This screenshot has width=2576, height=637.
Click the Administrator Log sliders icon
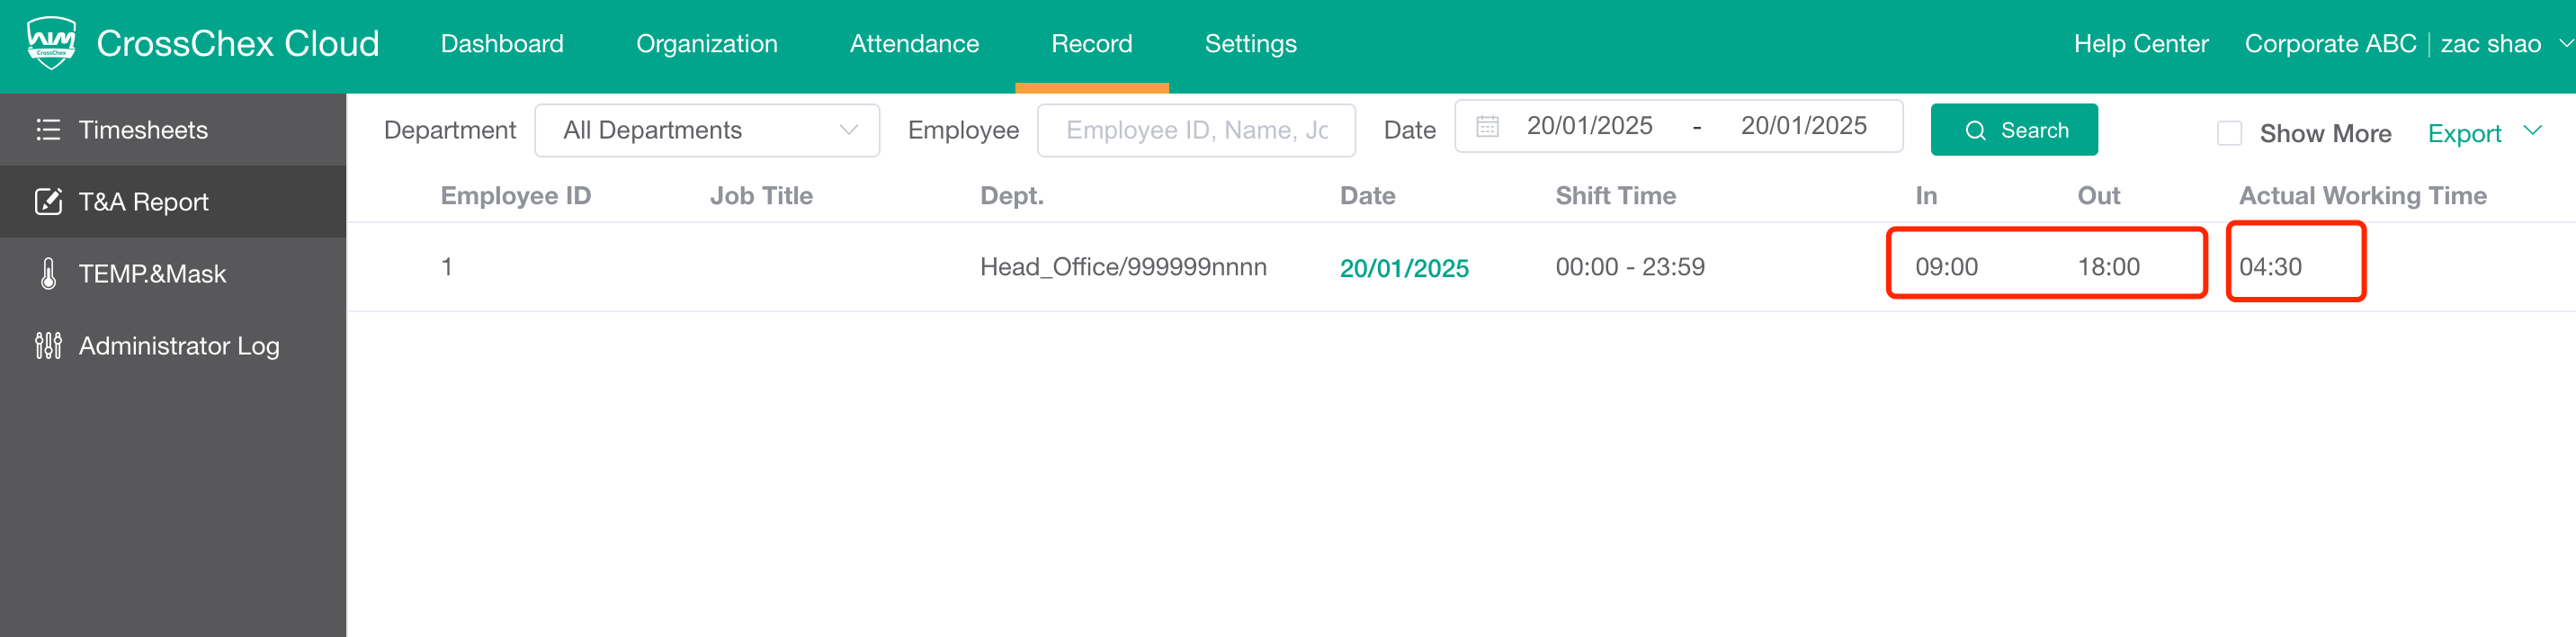point(48,346)
